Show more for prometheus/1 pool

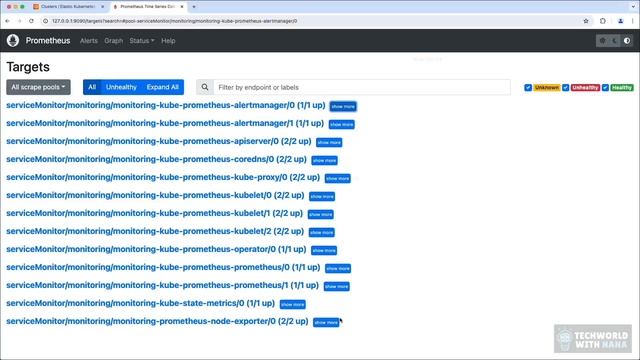[336, 286]
